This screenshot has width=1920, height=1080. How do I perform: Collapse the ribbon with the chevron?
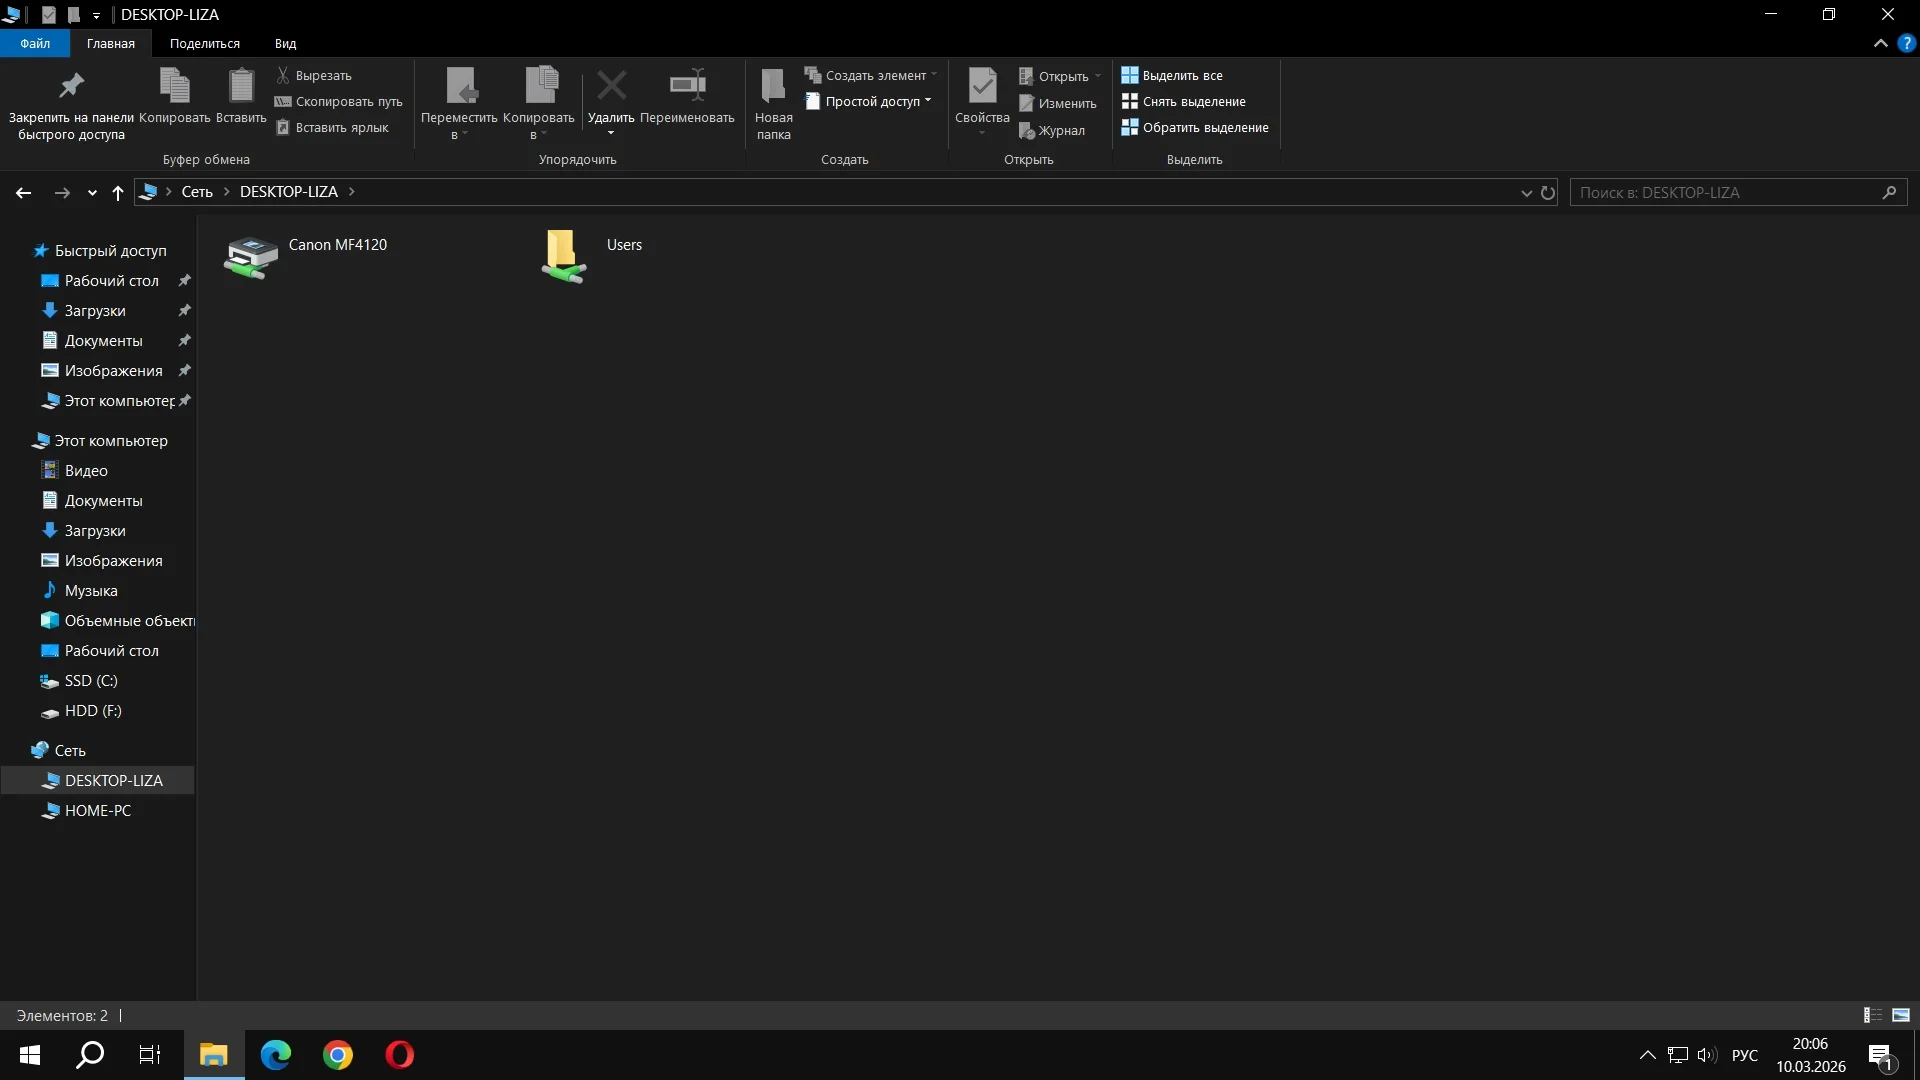[x=1880, y=43]
